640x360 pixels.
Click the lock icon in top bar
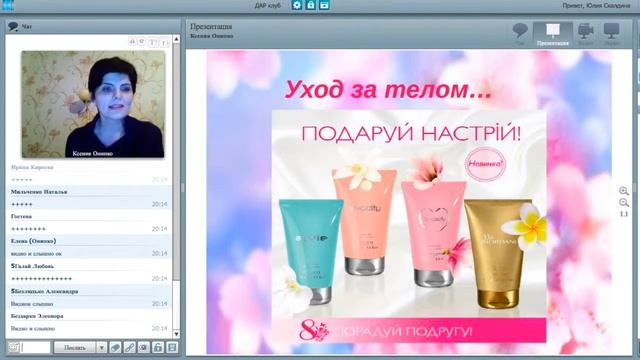(x=311, y=5)
